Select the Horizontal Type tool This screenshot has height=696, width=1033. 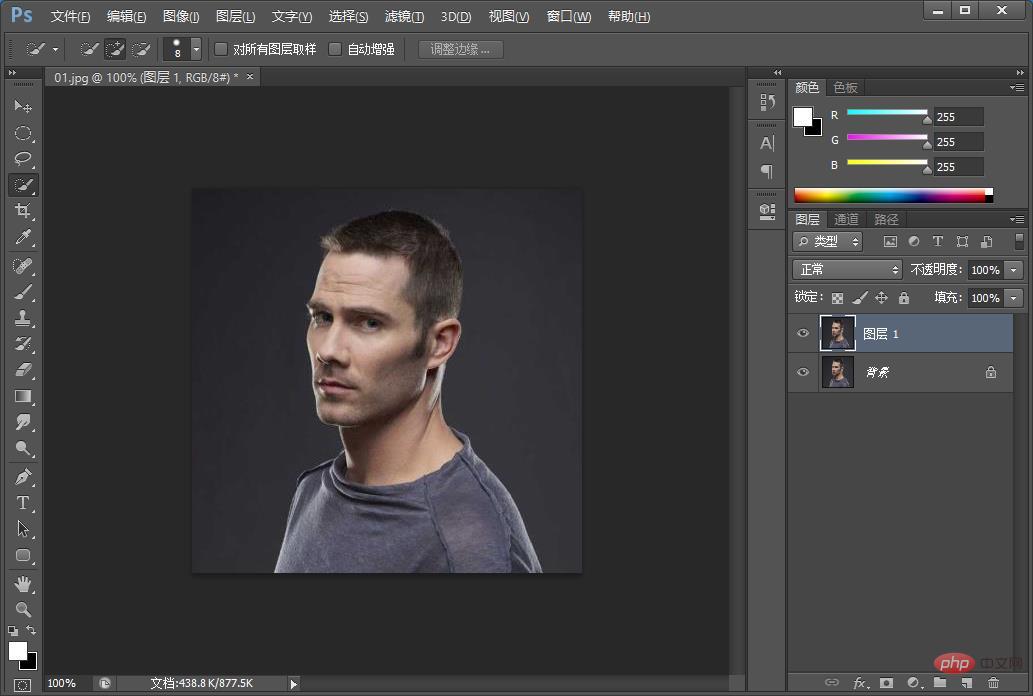[x=23, y=503]
